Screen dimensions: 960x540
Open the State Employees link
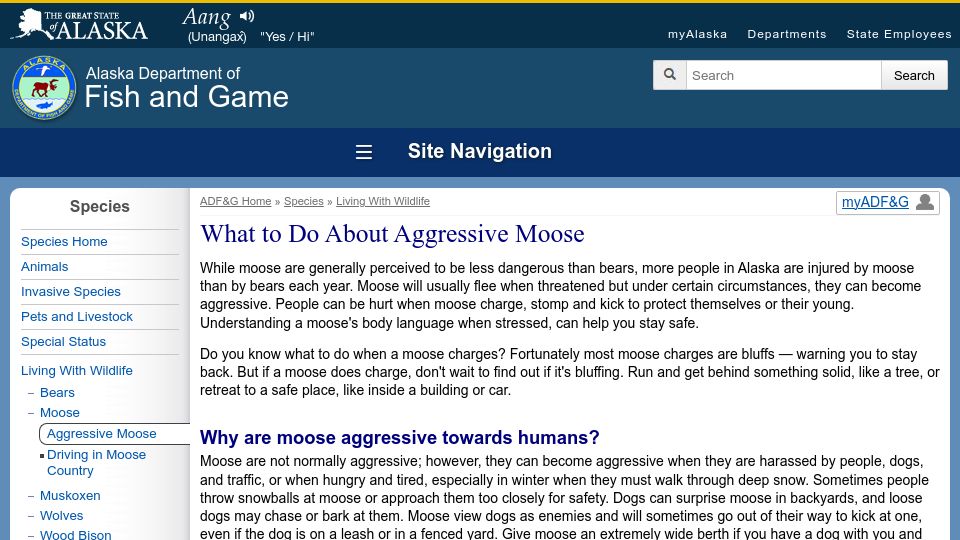899,34
